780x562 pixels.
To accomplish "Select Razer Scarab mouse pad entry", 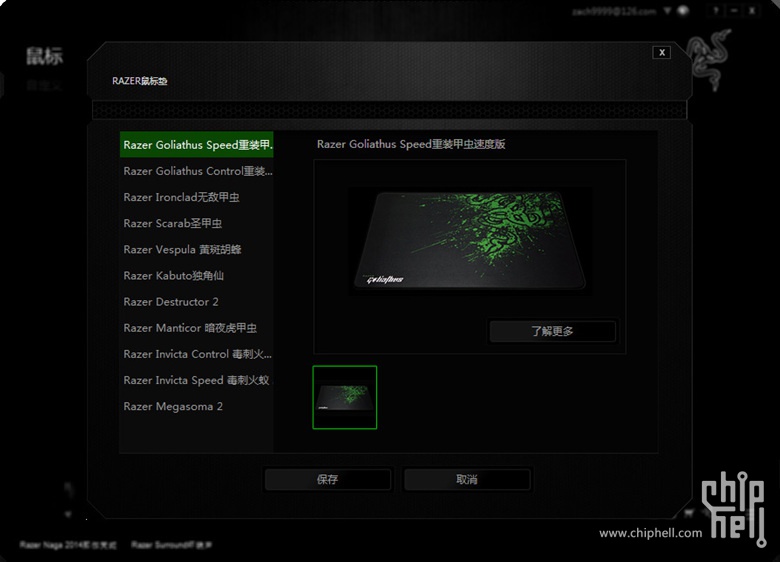I will [196, 223].
